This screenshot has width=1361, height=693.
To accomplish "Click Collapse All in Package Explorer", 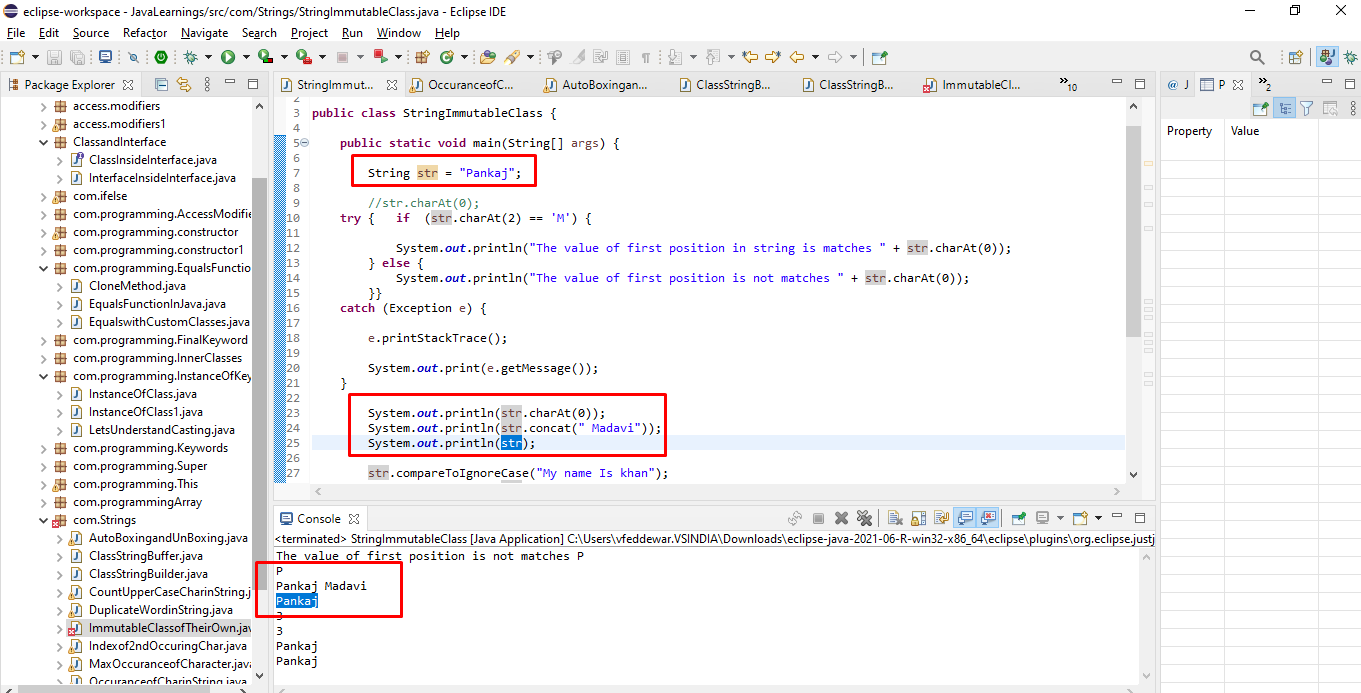I will point(161,85).
